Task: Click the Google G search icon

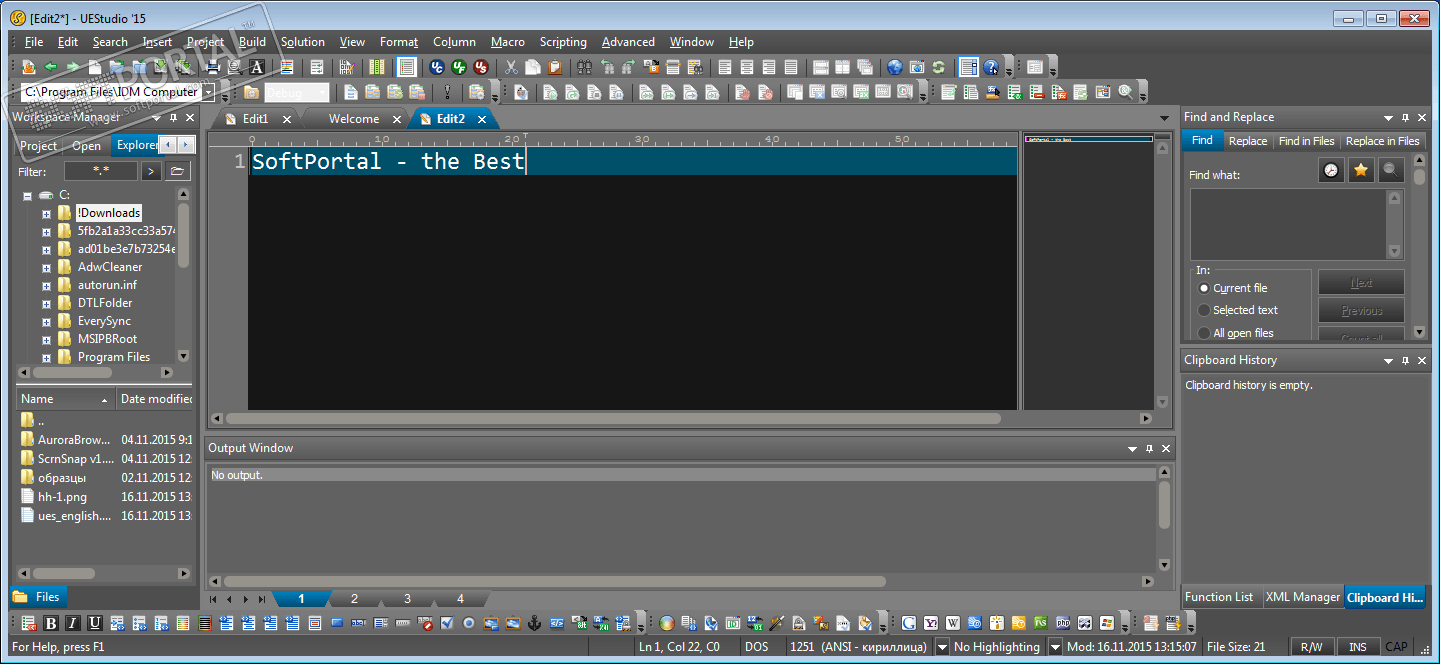Action: (x=909, y=623)
